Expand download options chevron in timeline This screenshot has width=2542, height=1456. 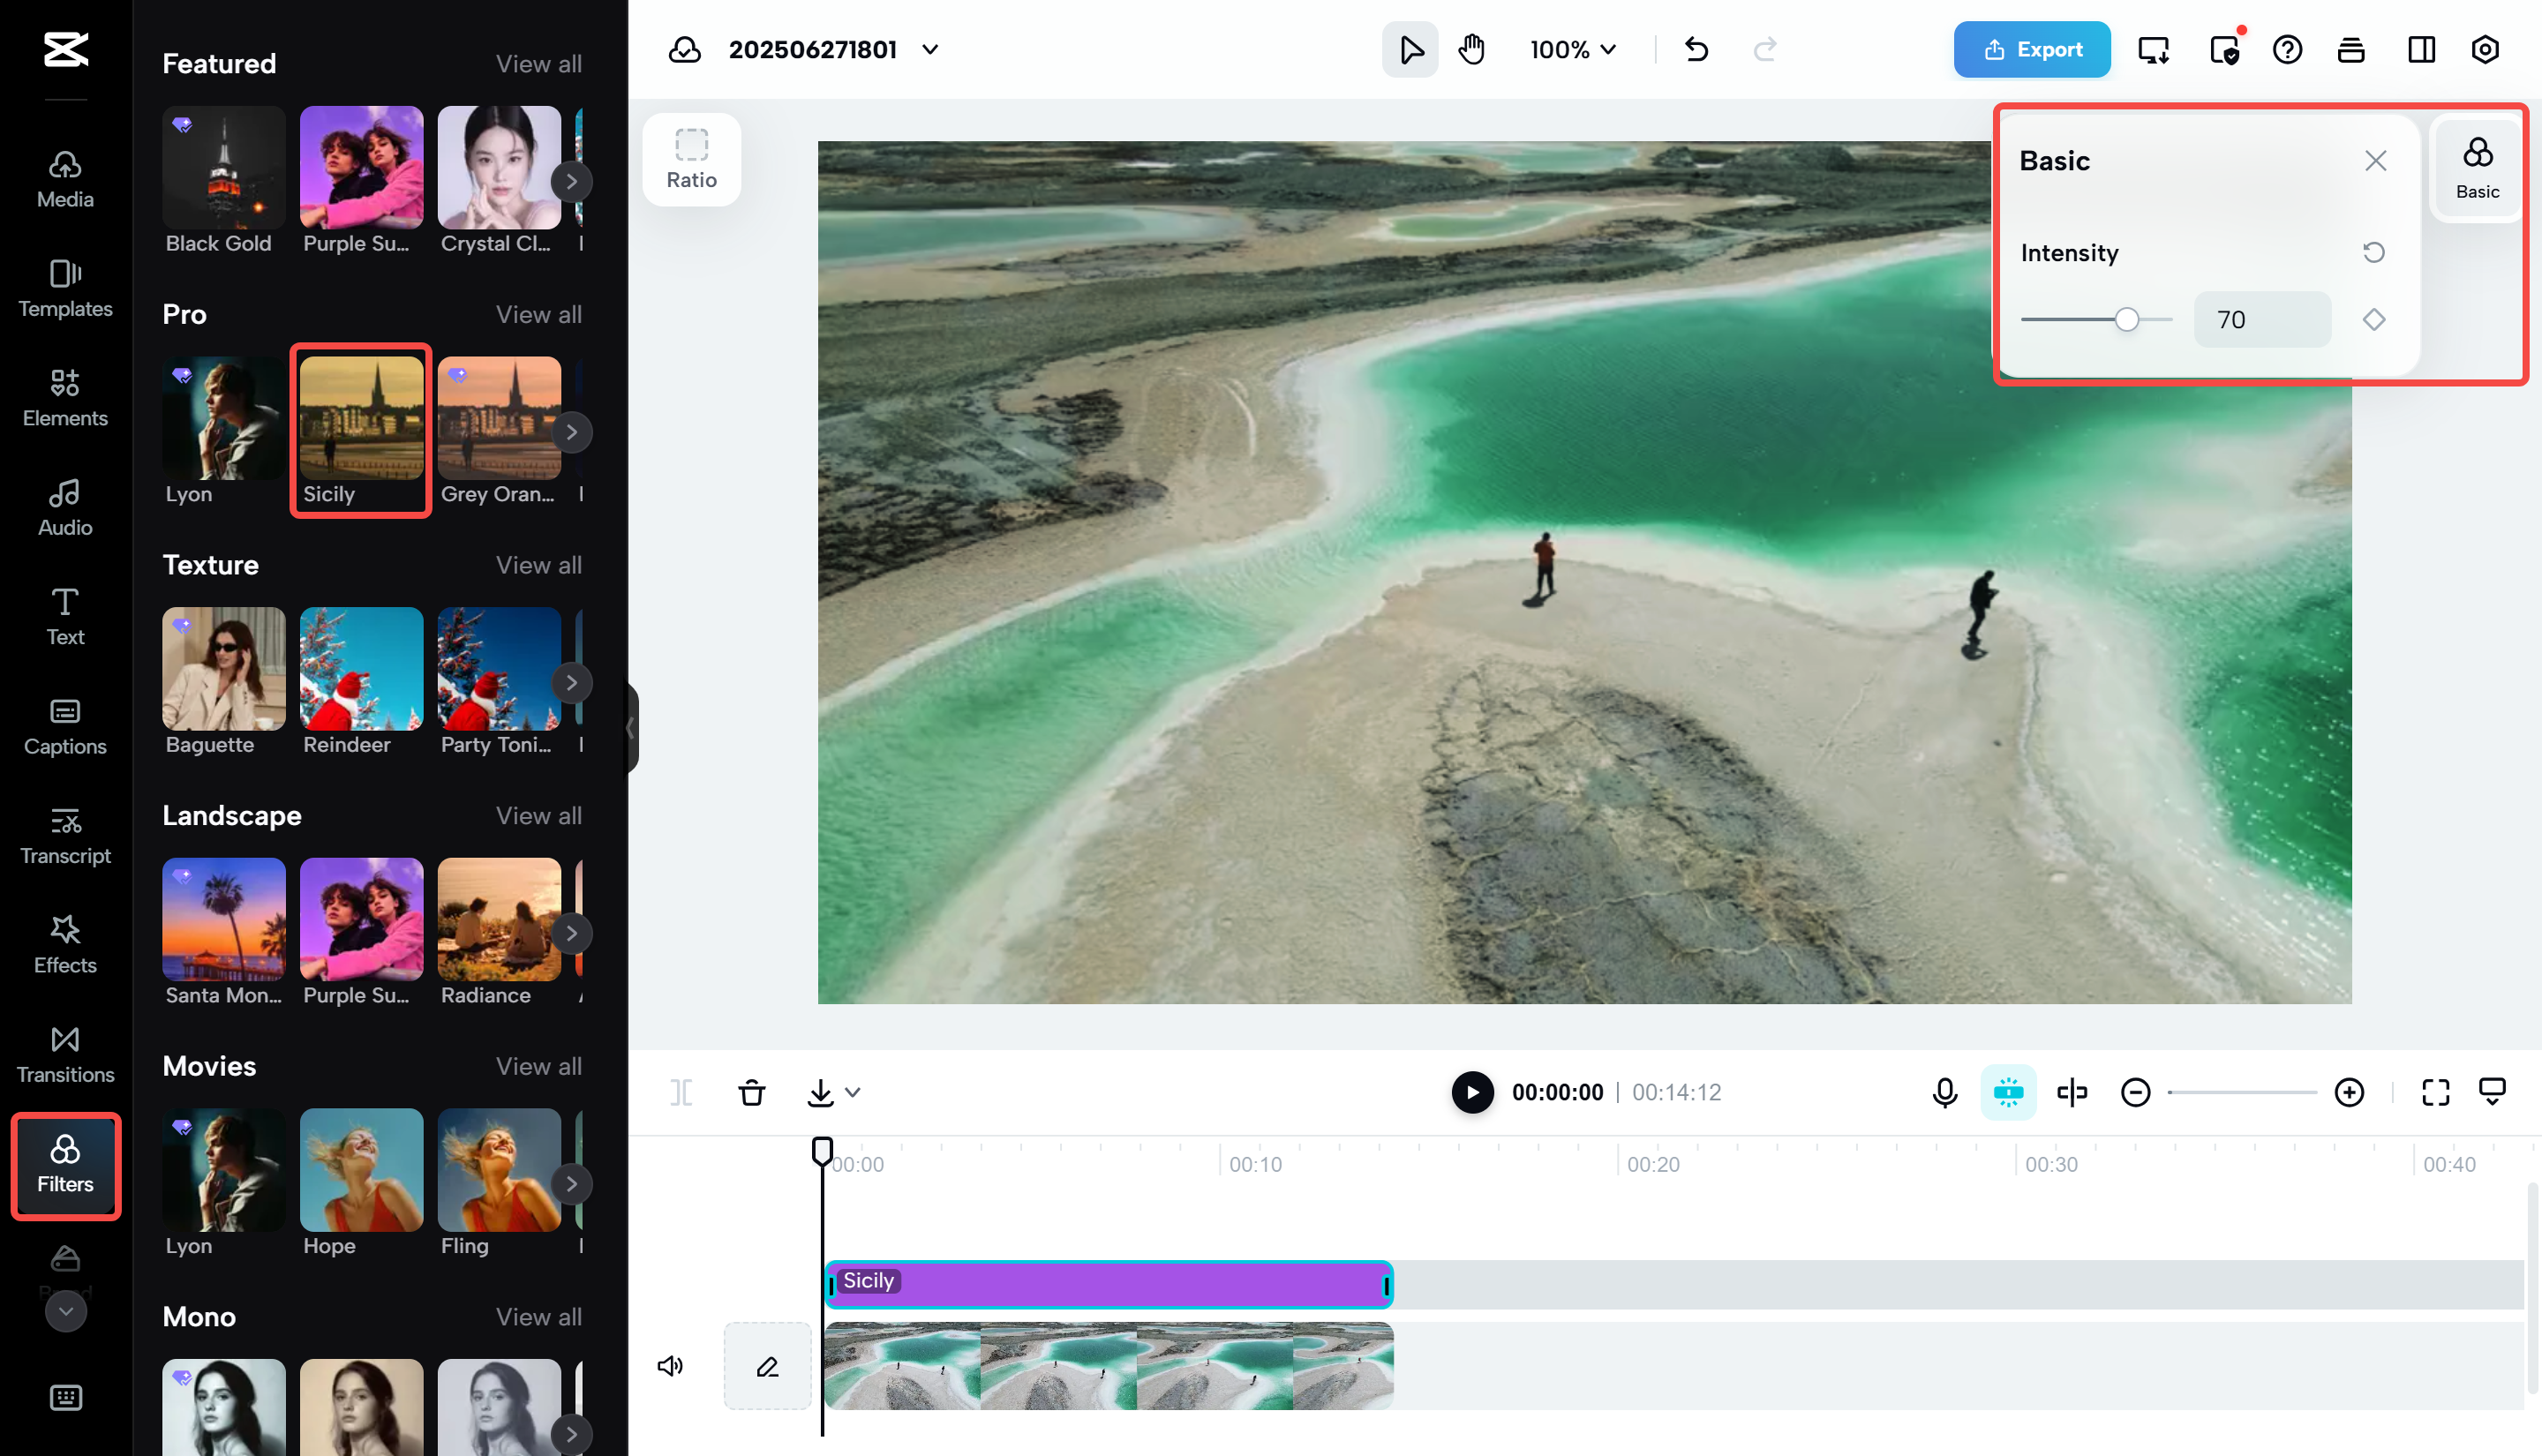coord(853,1092)
